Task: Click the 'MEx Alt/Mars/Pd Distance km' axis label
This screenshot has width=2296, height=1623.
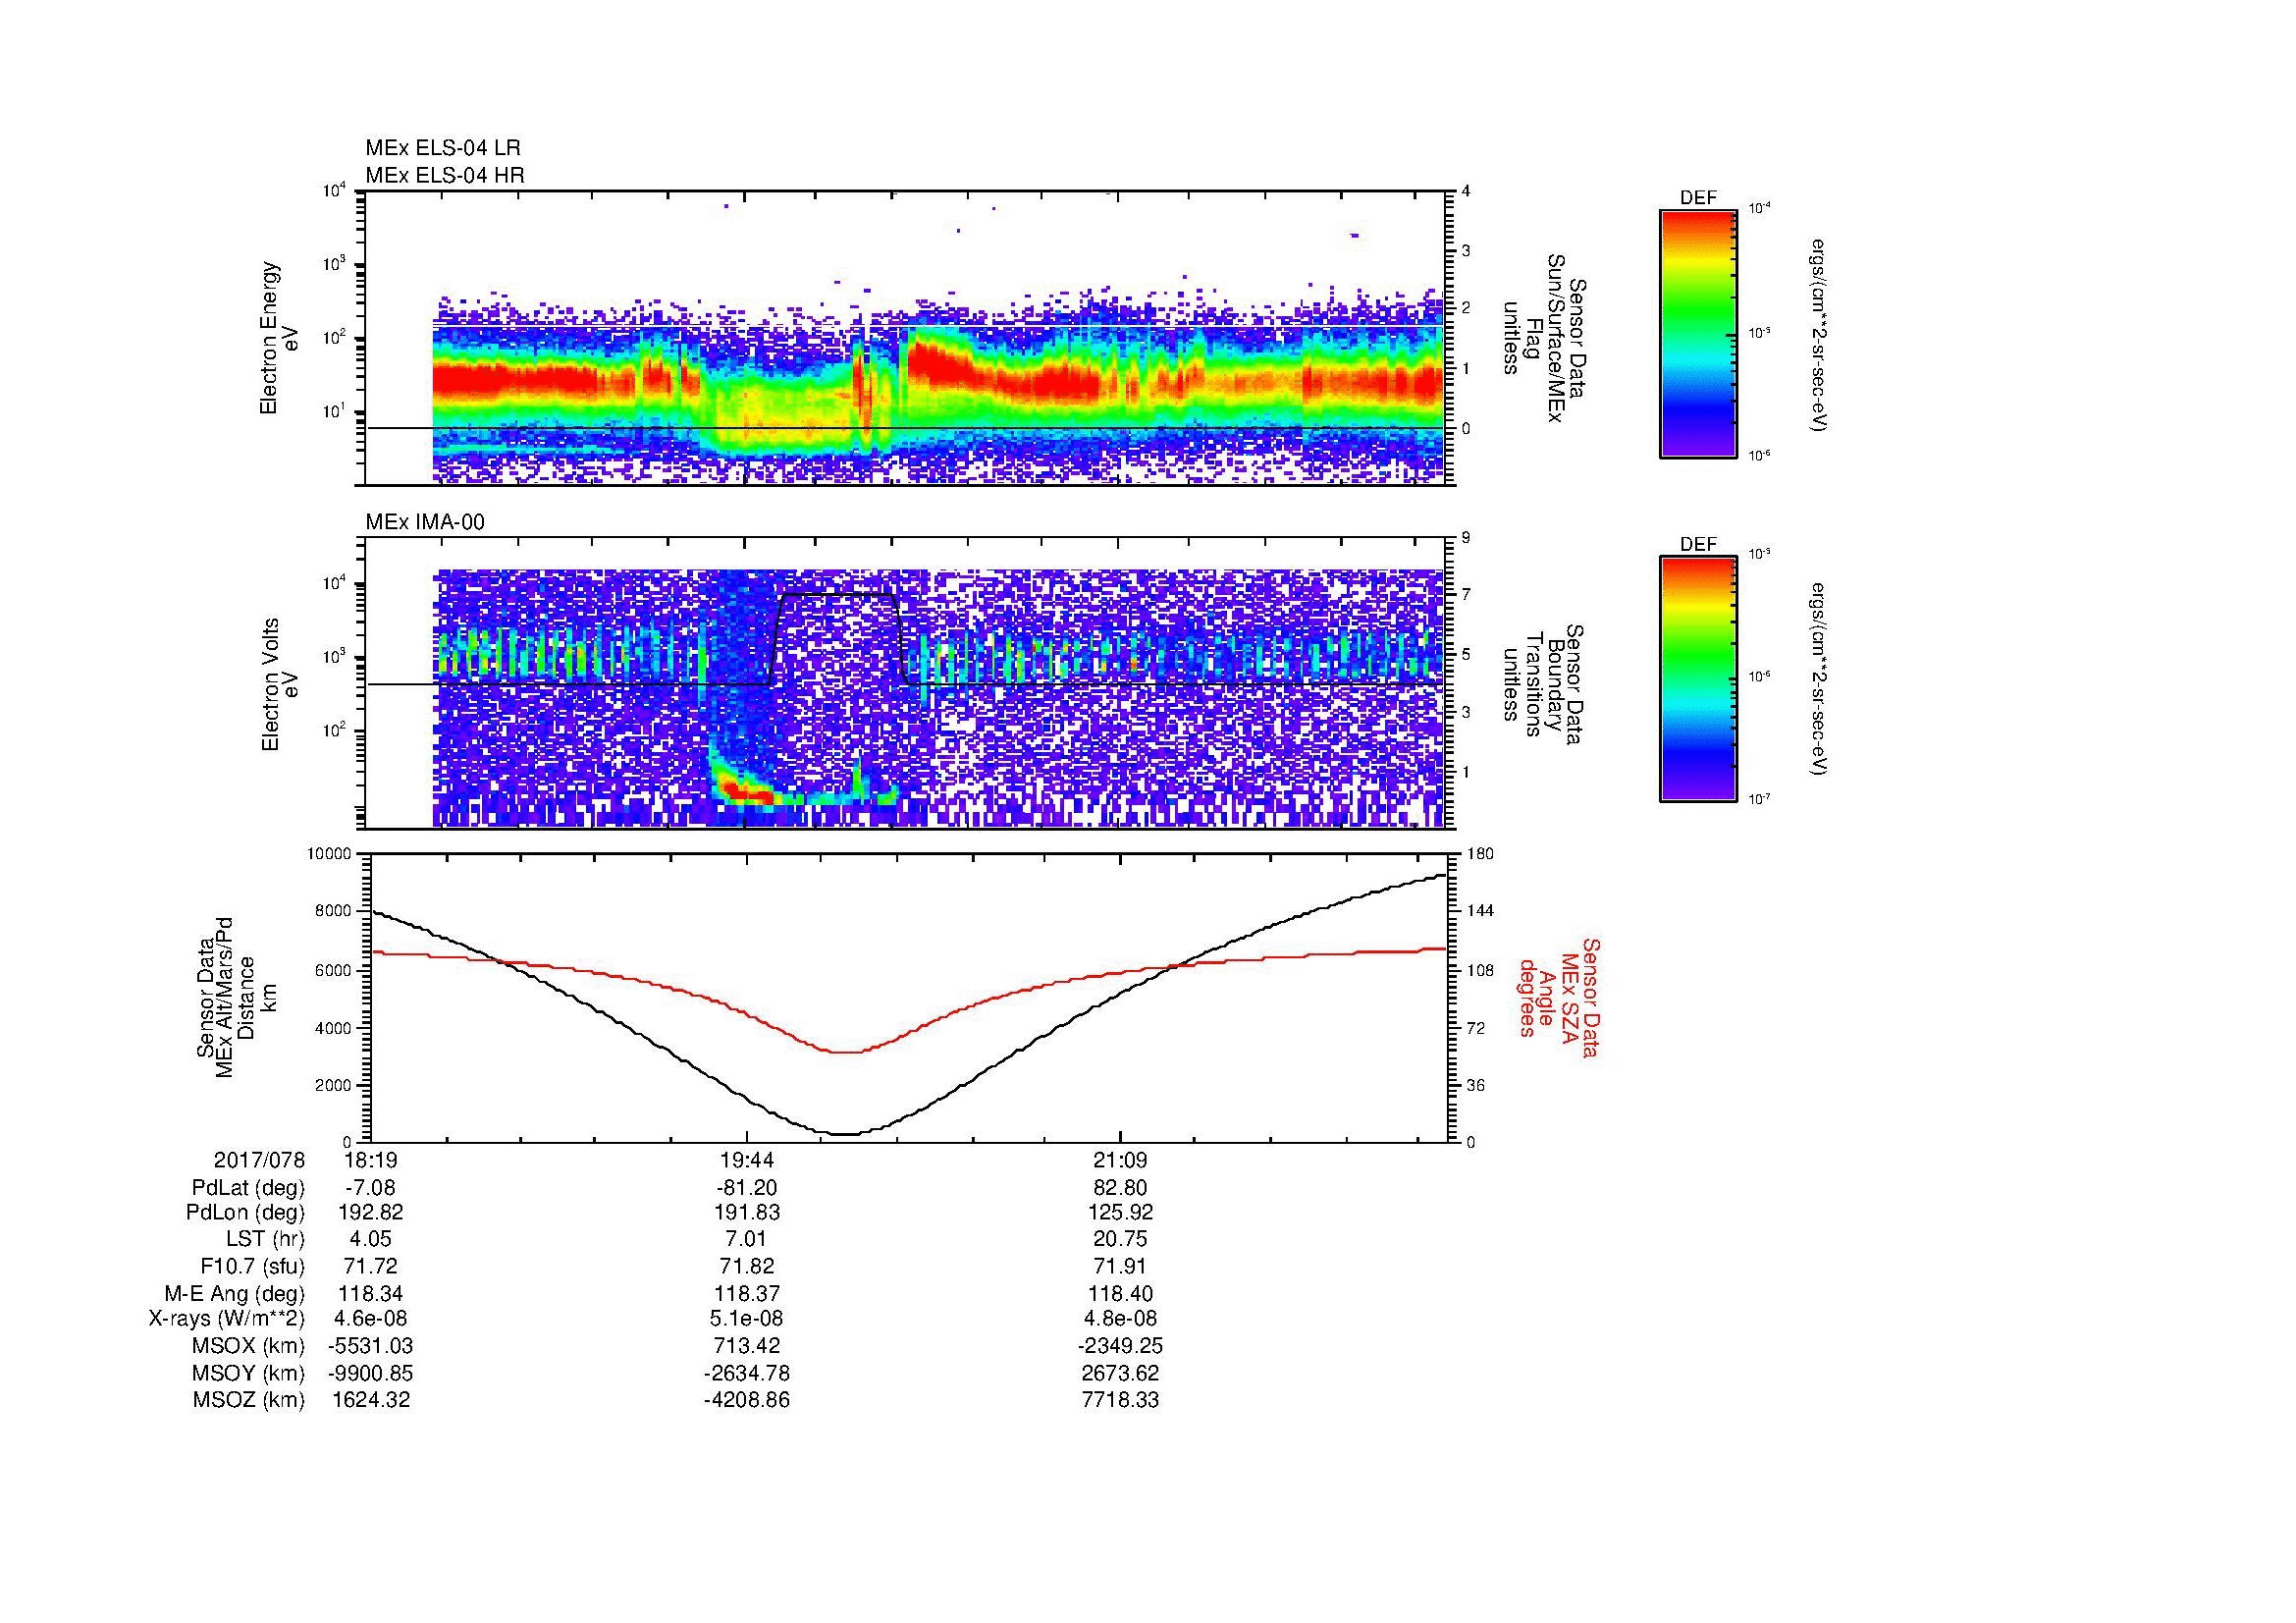Action: click(x=236, y=998)
